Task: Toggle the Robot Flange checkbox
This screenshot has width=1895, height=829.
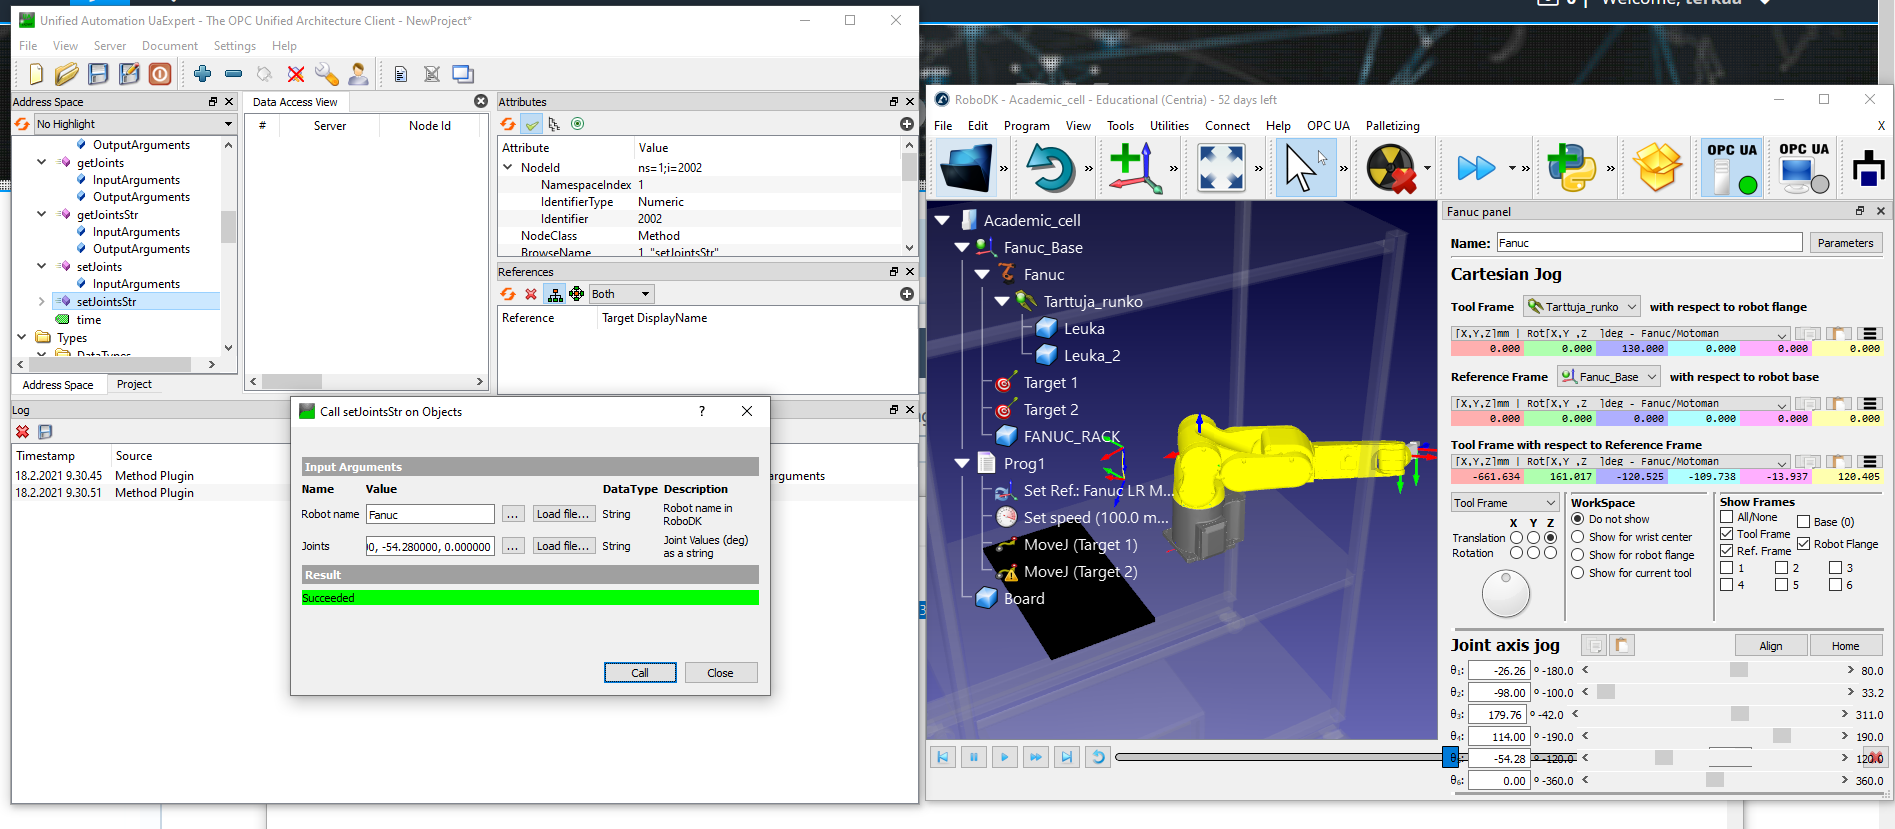Action: (x=1804, y=544)
